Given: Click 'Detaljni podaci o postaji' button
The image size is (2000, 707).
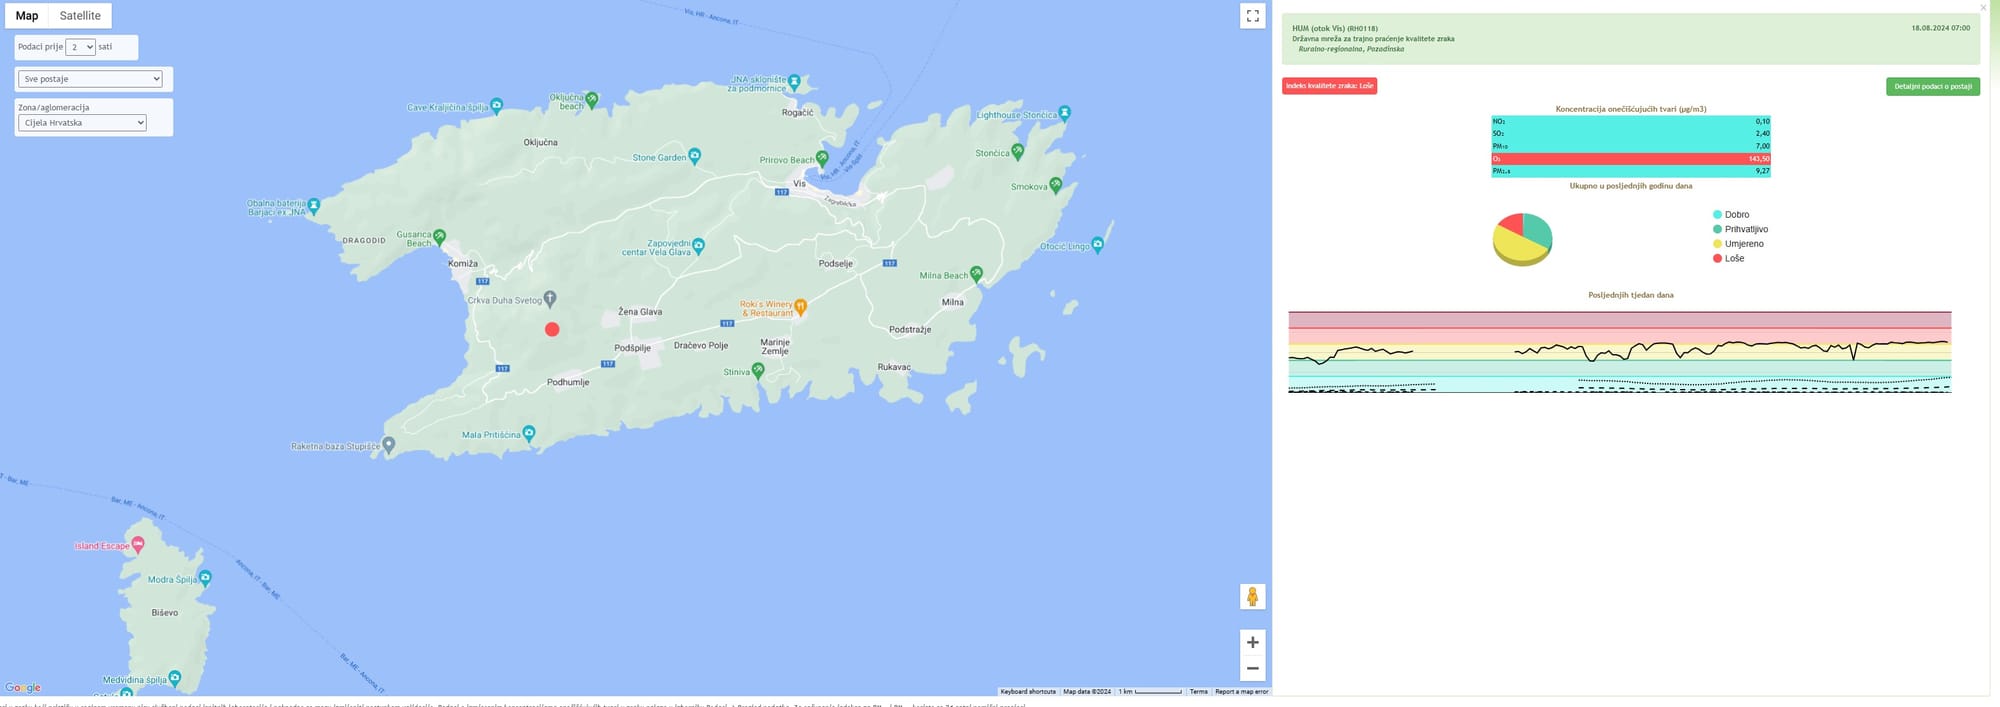Looking at the screenshot, I should coord(1932,87).
